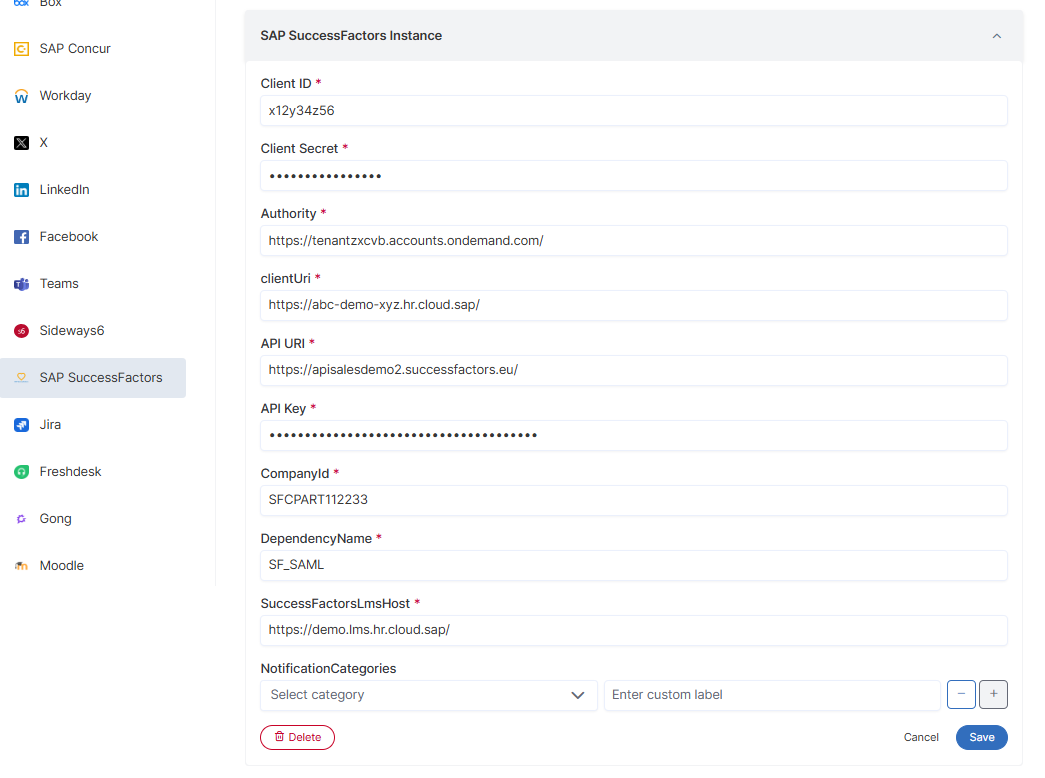Viewport: 1045px width, 778px height.
Task: Open the Workday integration label
Action: tap(65, 95)
